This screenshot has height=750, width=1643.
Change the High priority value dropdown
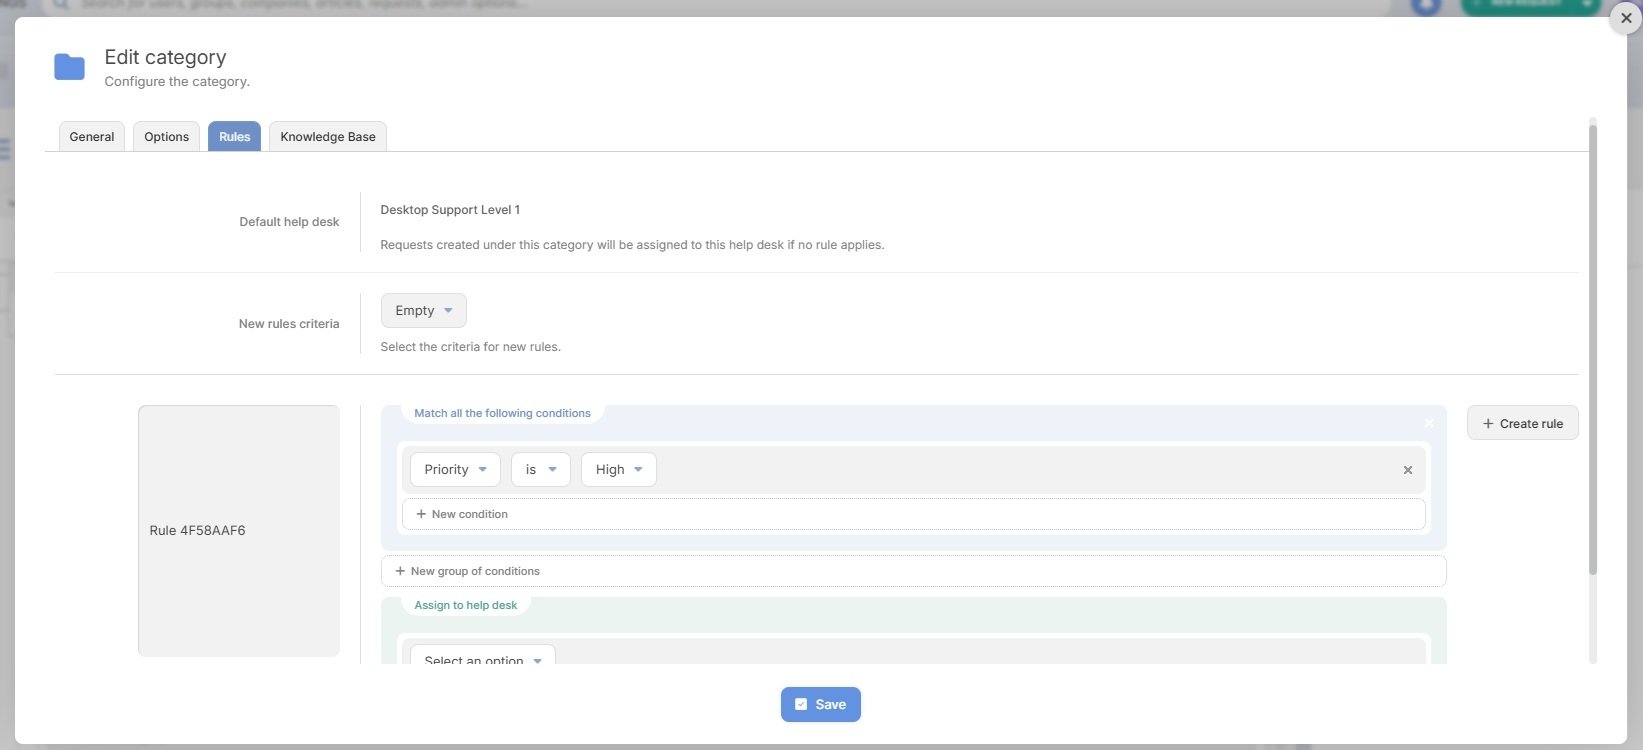click(x=618, y=470)
